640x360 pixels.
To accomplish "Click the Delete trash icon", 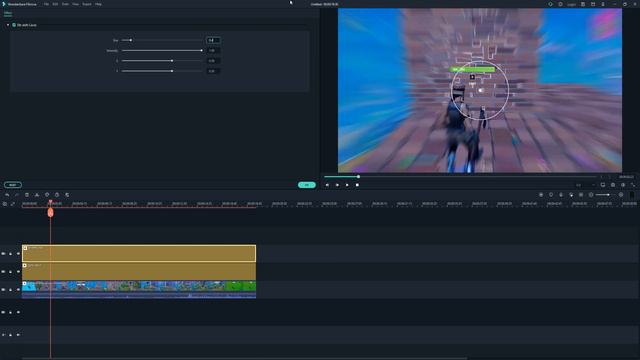I will pos(27,195).
